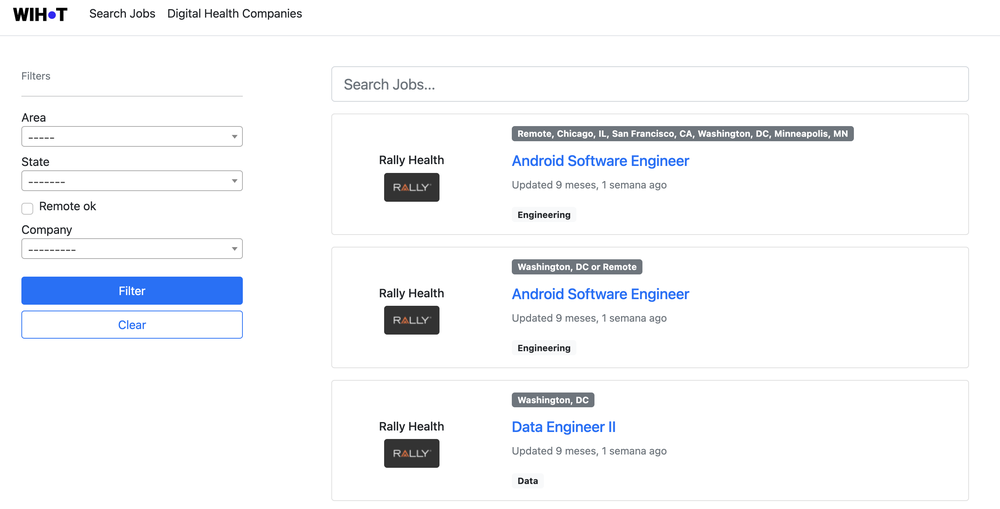Click Engineering tag in first job card

(x=544, y=215)
